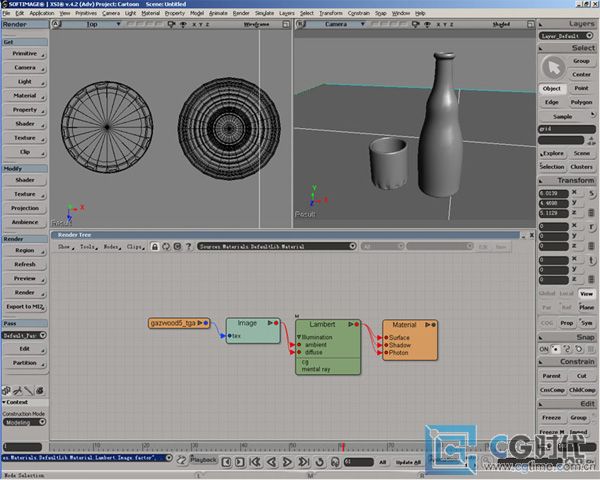Screen dimensions: 600x480
Task: Maximize the Camera viewport with corner icon
Action: point(530,24)
